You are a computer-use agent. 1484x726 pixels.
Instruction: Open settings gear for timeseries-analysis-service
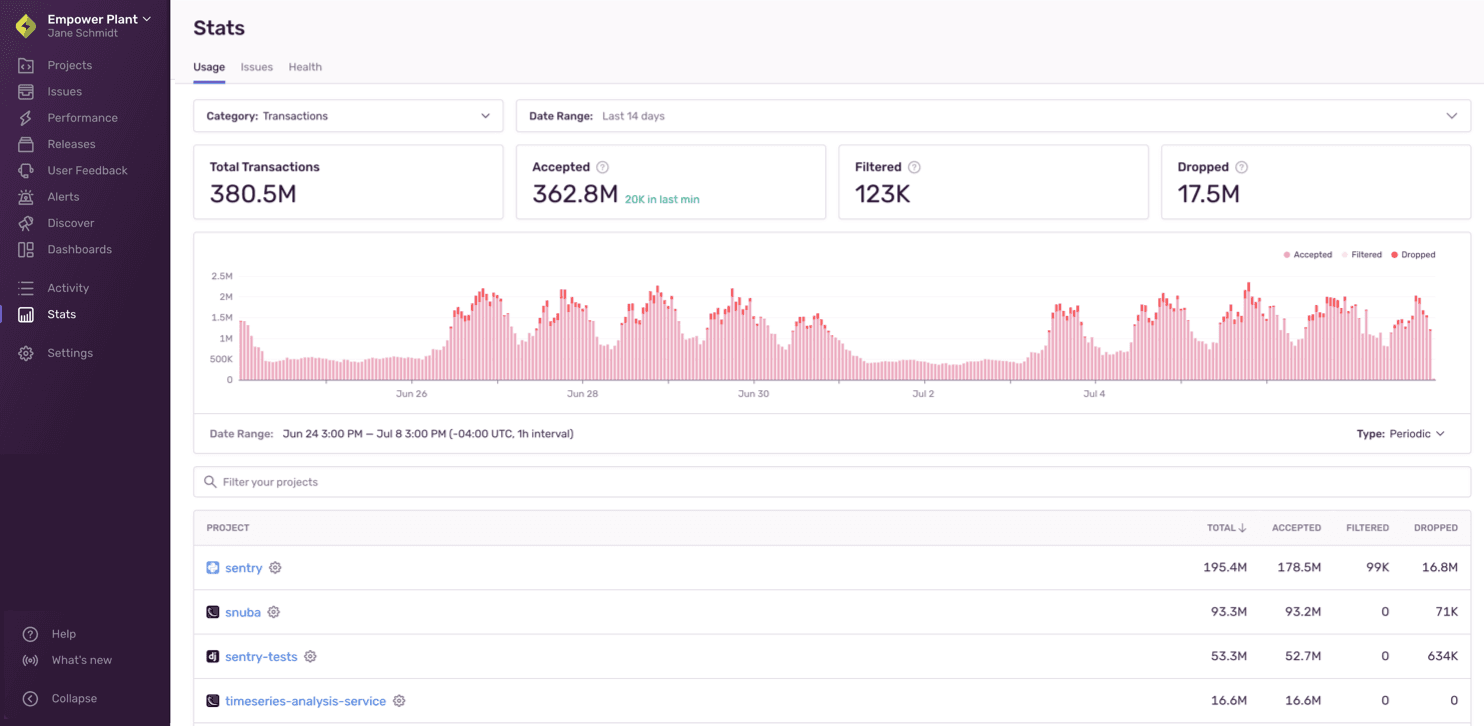pyautogui.click(x=399, y=701)
